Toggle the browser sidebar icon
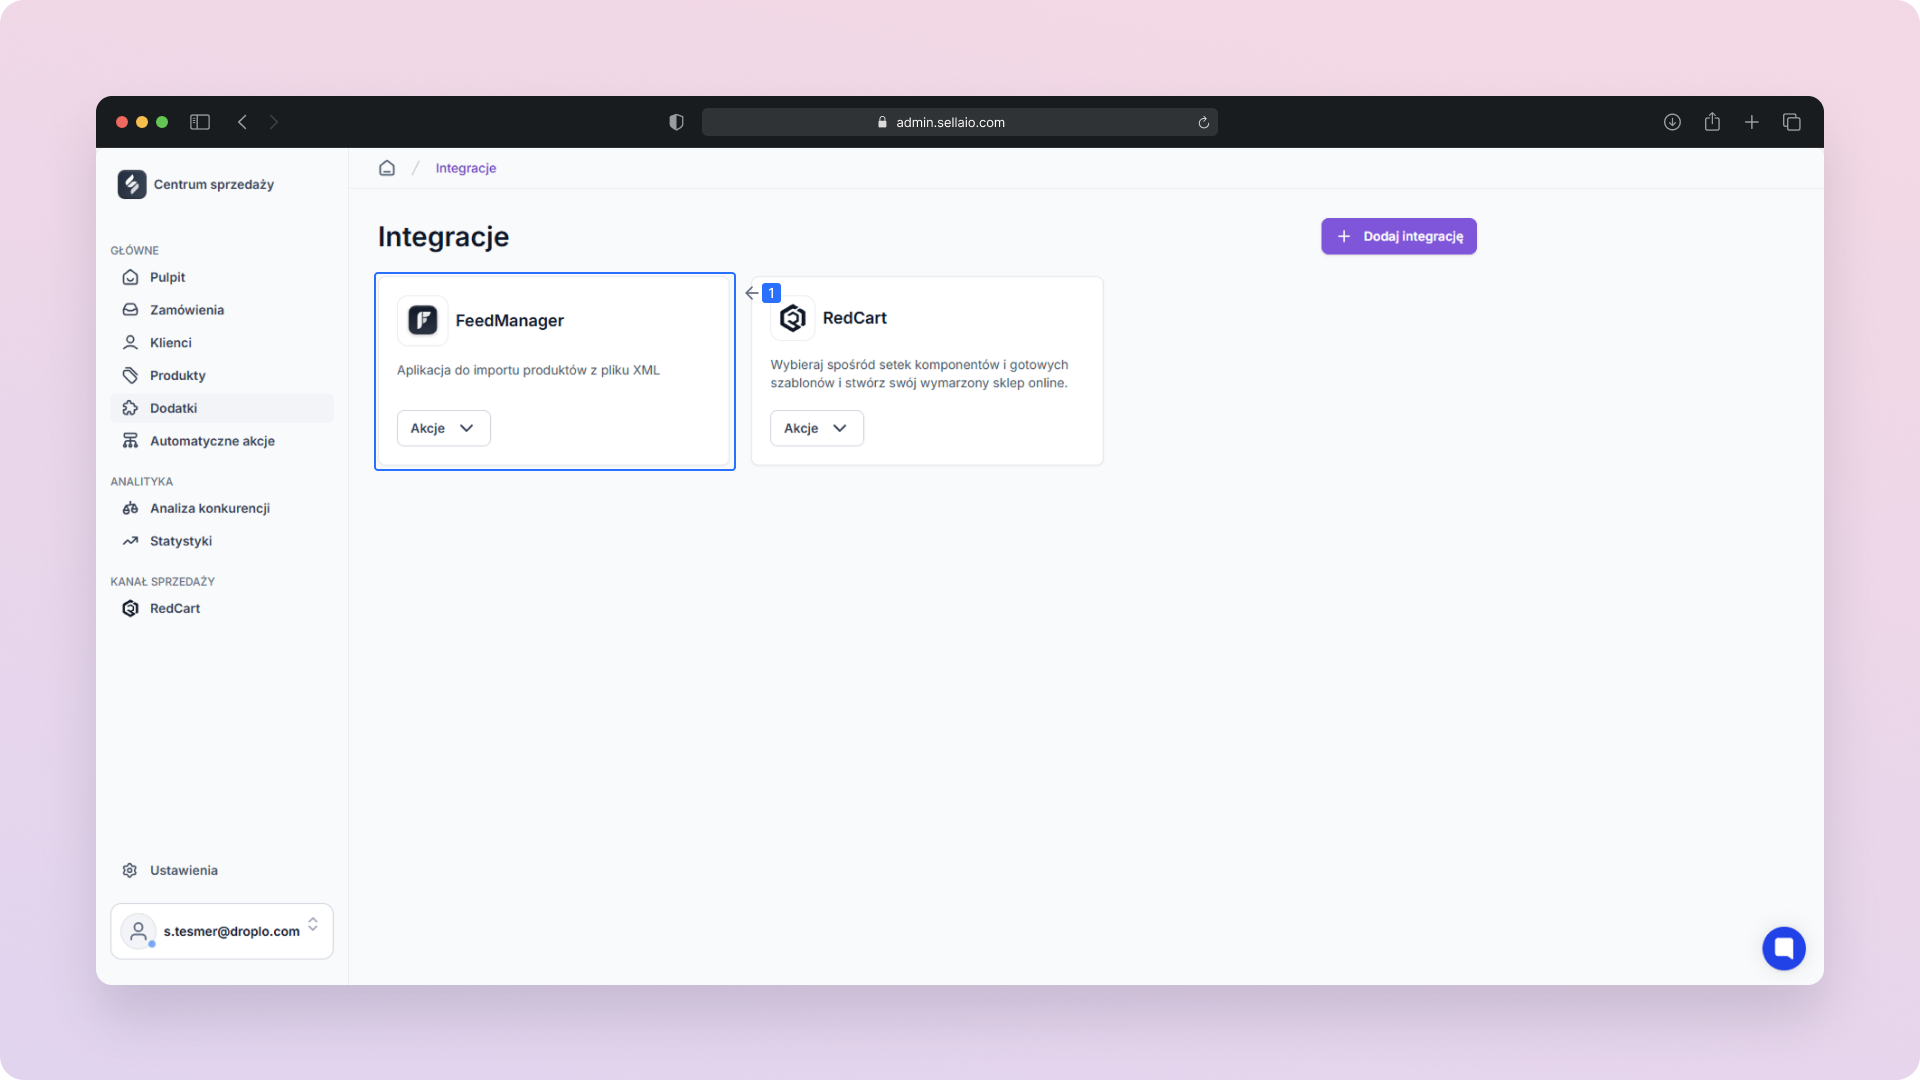The image size is (1920, 1080). click(x=200, y=122)
